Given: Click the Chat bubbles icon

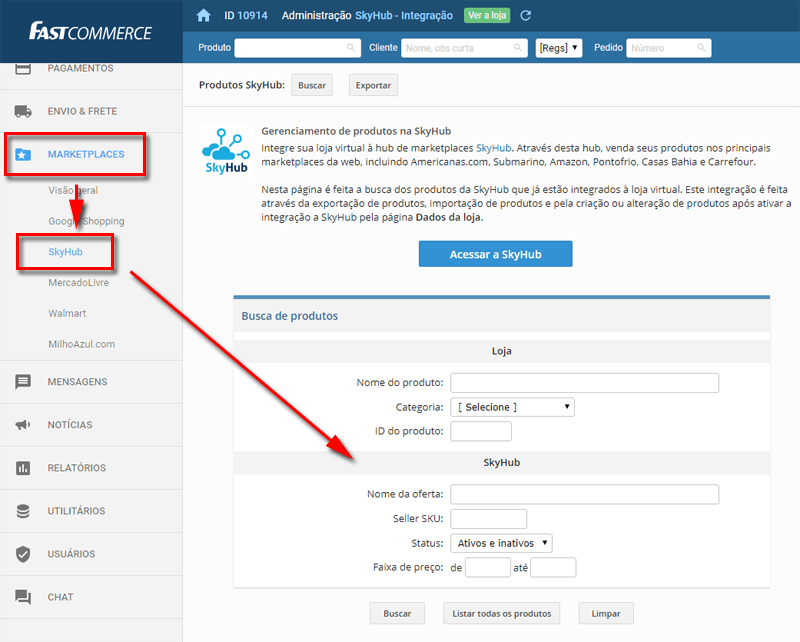Looking at the screenshot, I should click(22, 597).
